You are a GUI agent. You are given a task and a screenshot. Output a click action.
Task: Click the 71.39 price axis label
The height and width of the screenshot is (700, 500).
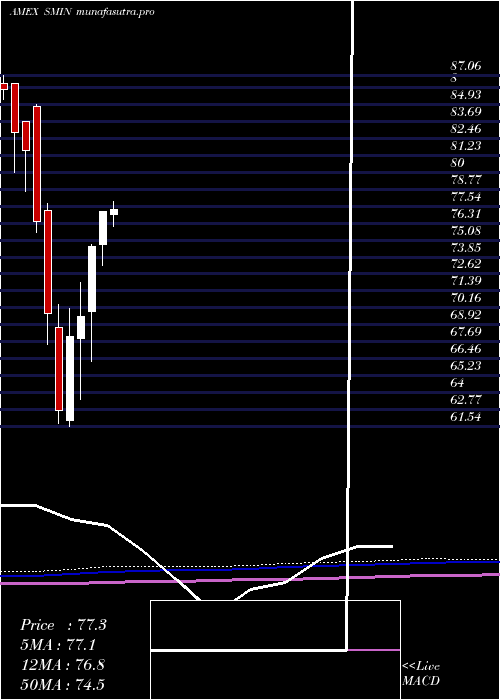[x=466, y=281]
